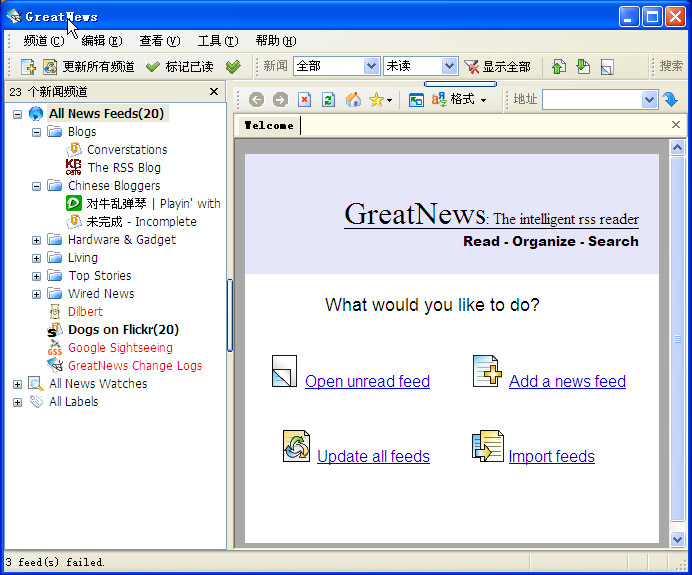
Task: Select the Converstations feed
Action: coord(127,150)
